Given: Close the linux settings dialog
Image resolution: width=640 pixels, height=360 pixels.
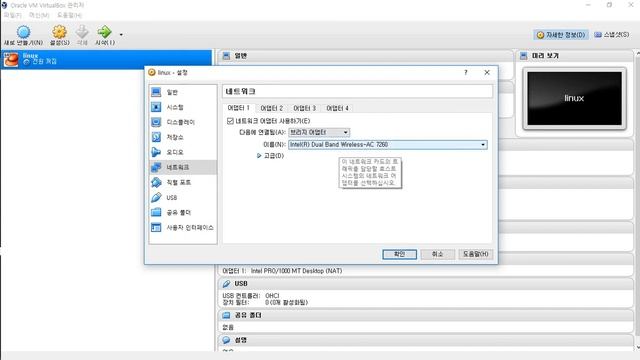Looking at the screenshot, I should [487, 72].
